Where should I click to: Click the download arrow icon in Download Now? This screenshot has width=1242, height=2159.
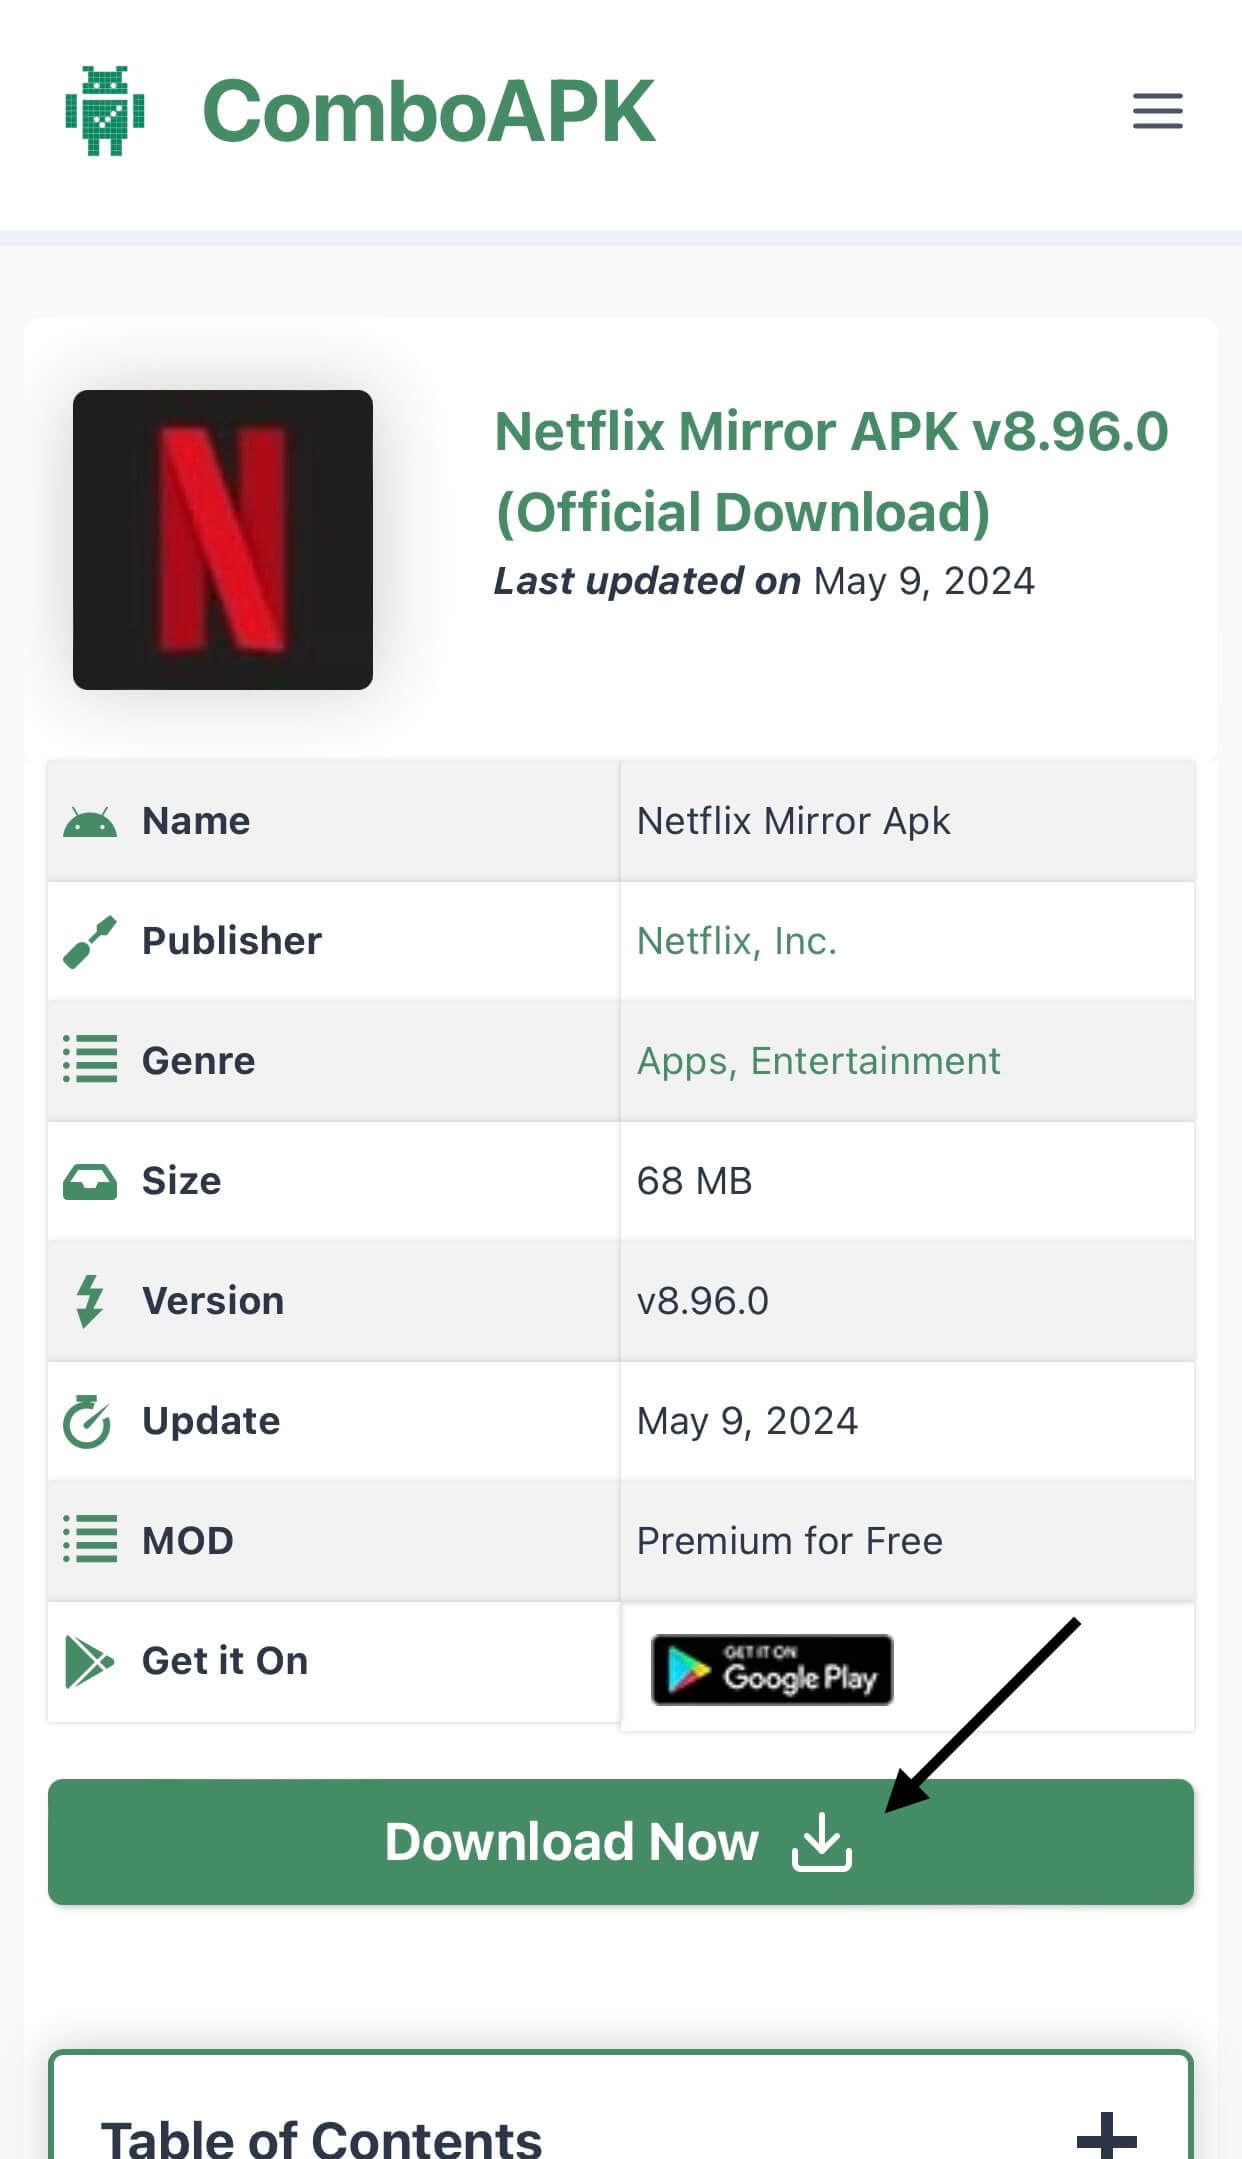pos(822,1842)
